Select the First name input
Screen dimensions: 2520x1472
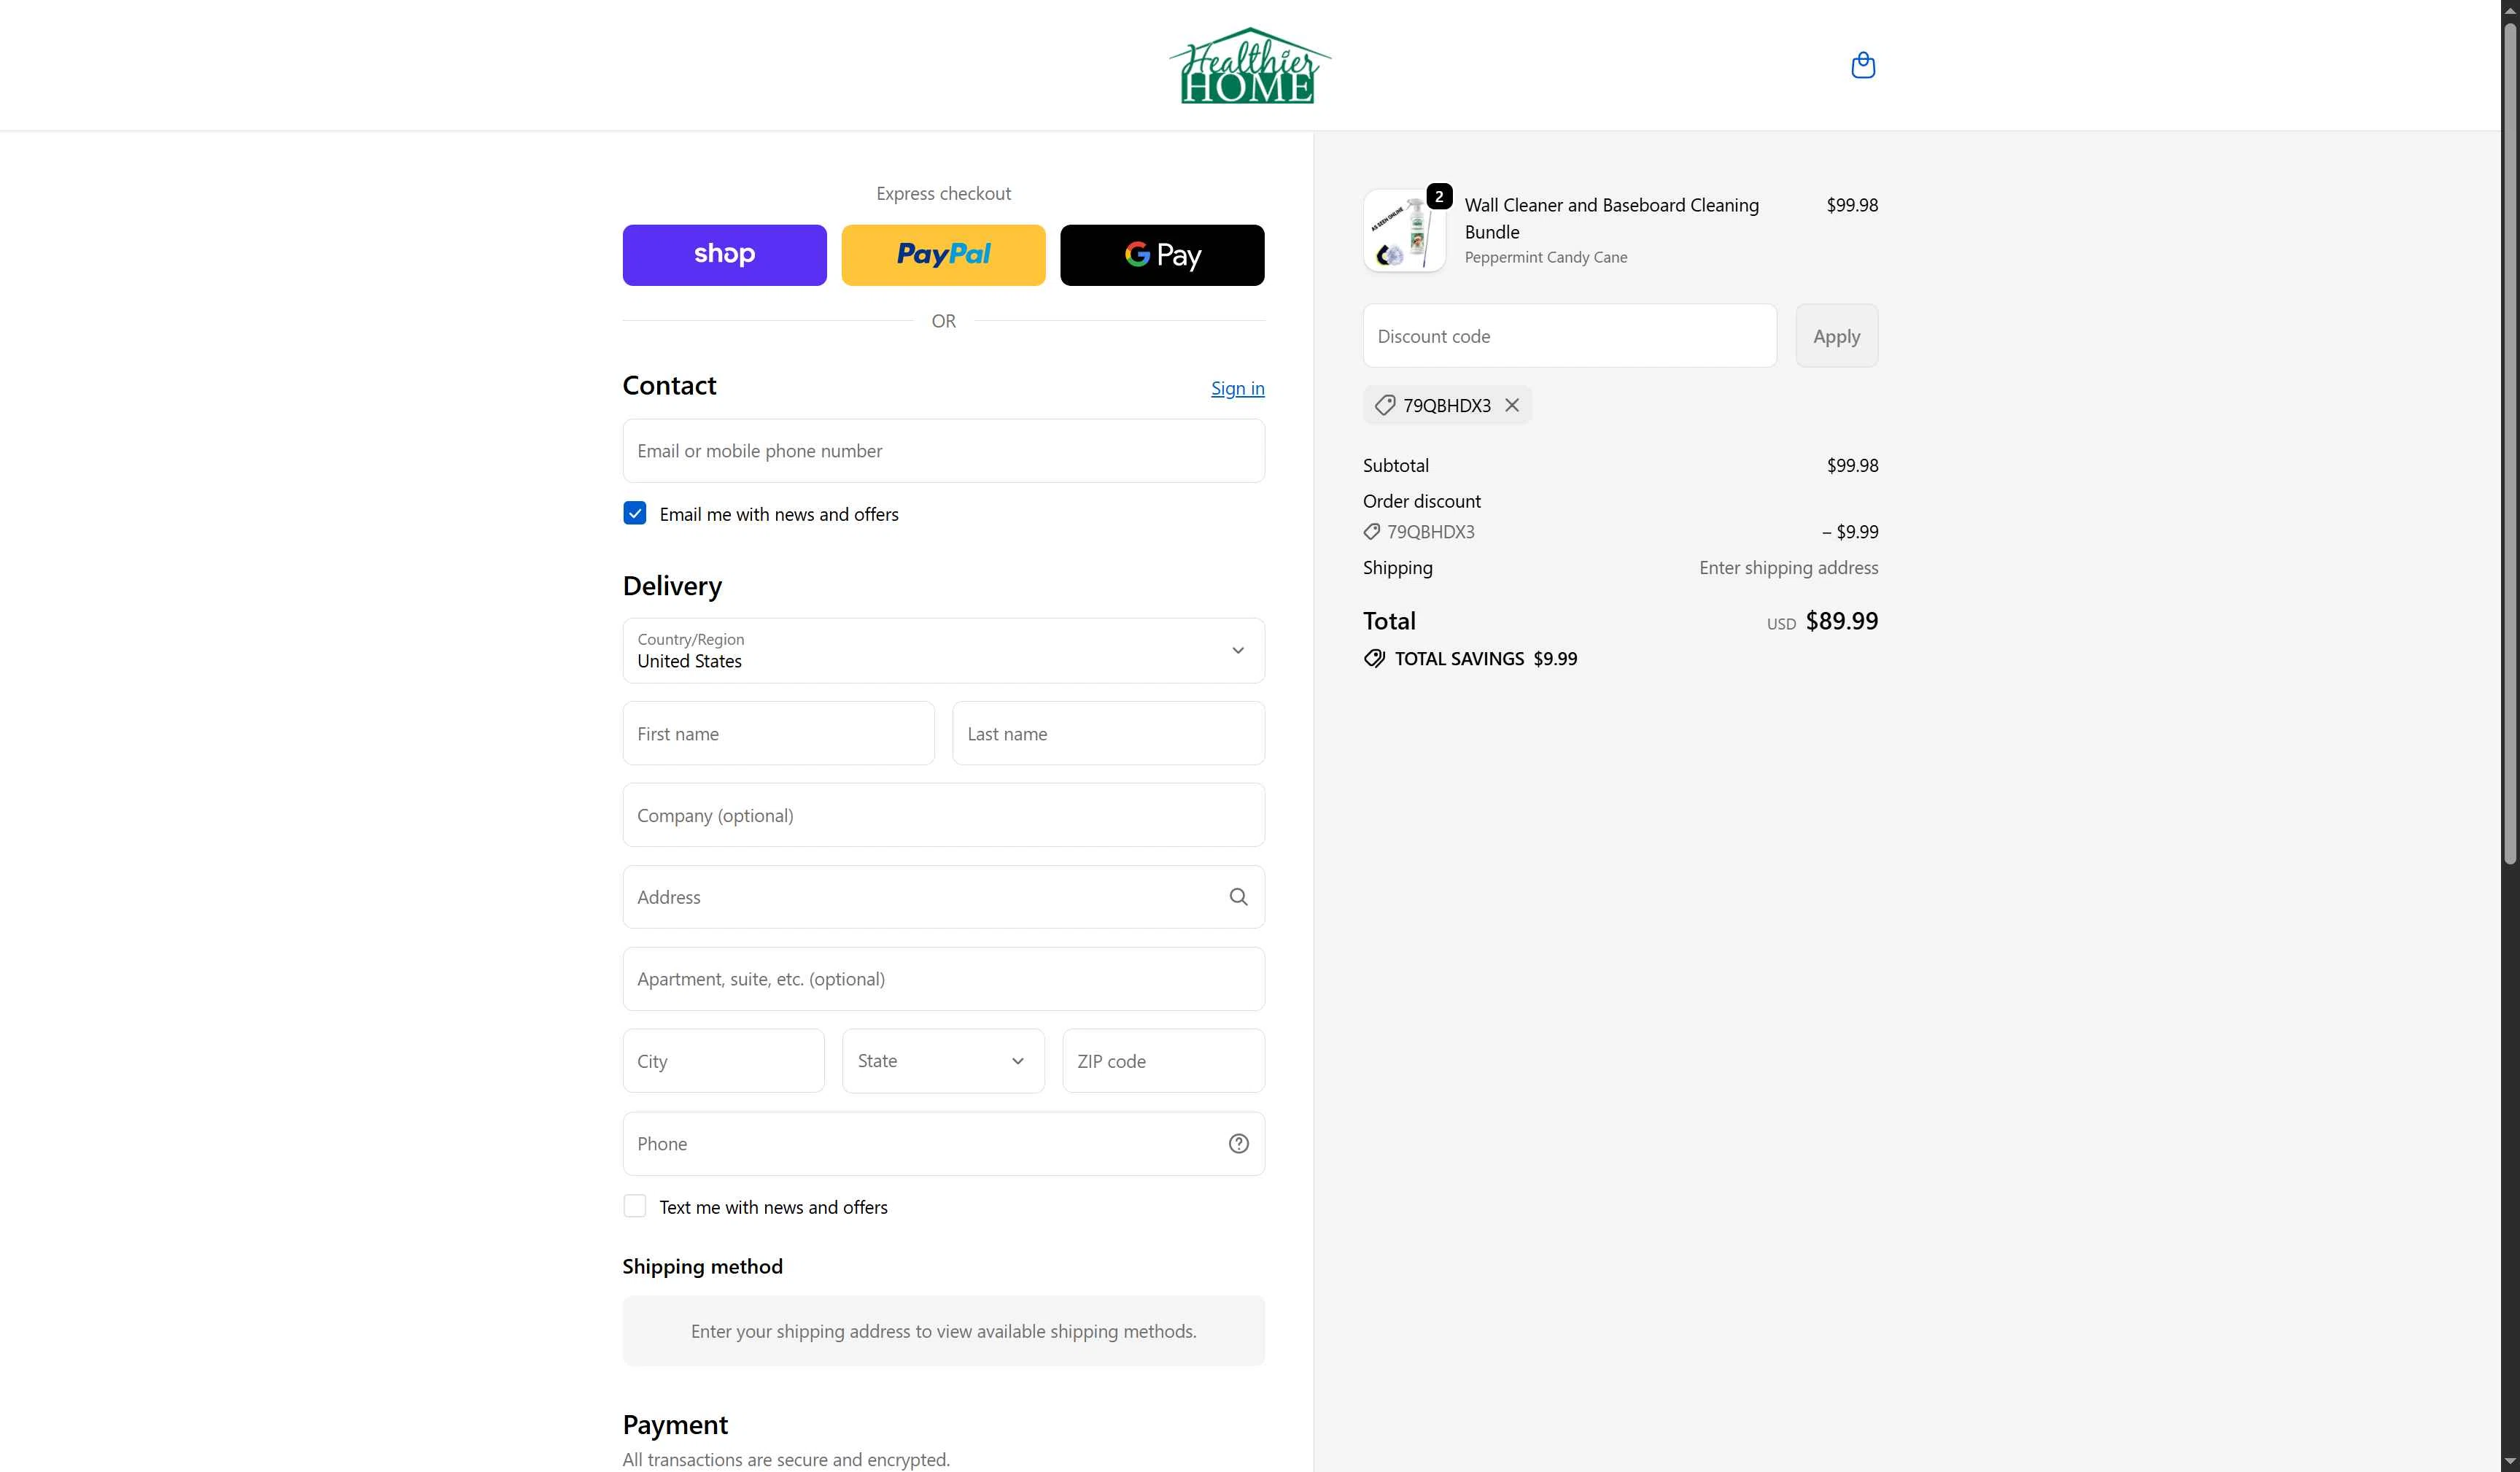coord(778,733)
